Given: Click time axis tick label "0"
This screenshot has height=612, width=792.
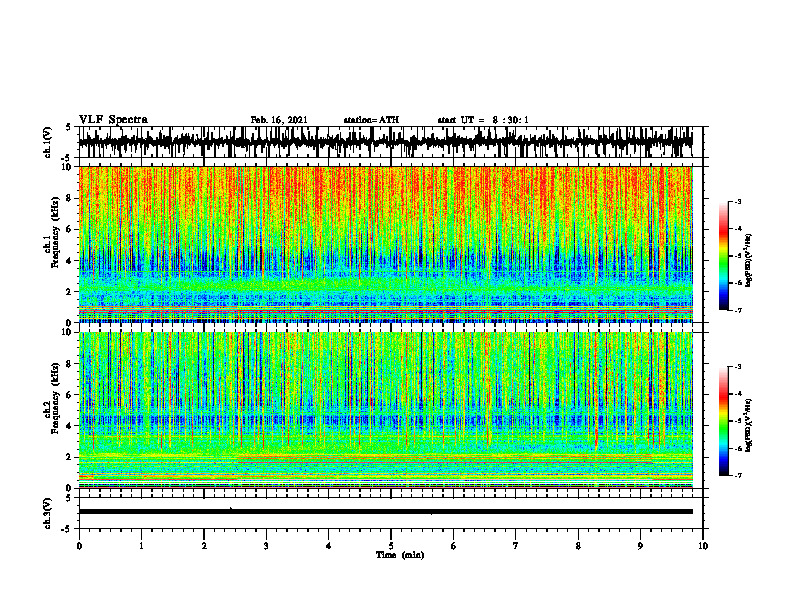Looking at the screenshot, I should coord(79,546).
